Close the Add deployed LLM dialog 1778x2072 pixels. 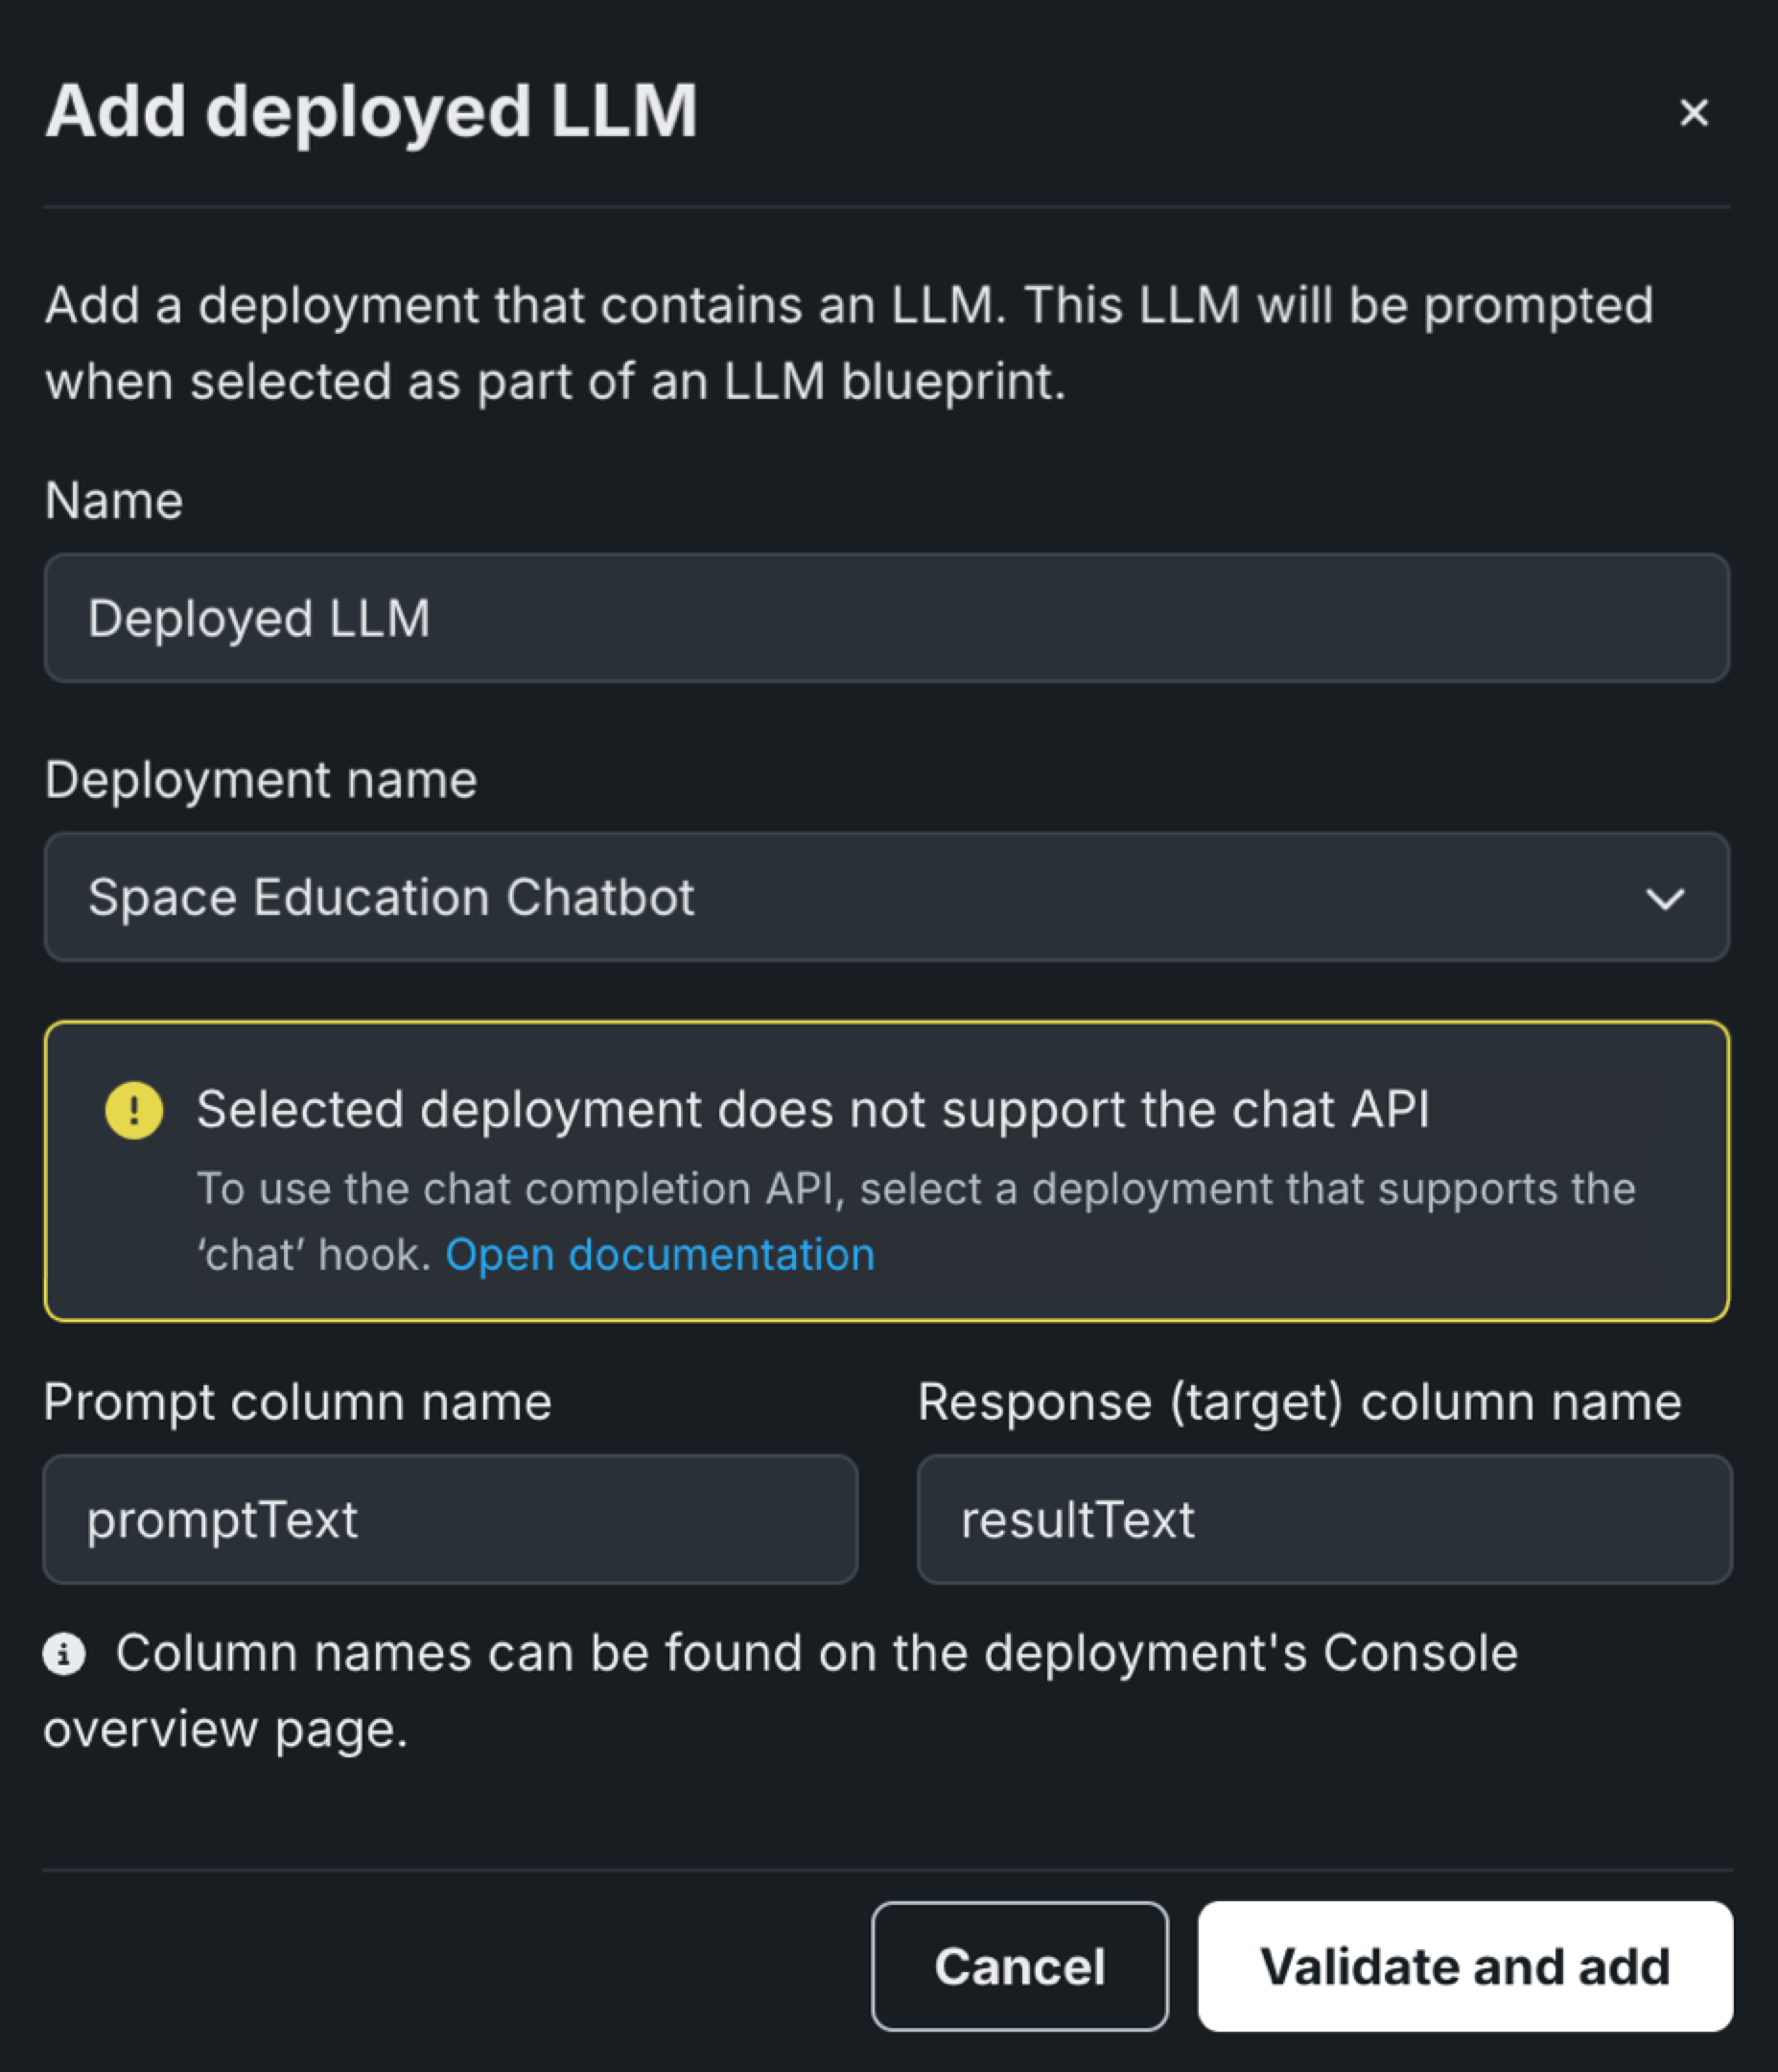pos(1693,112)
